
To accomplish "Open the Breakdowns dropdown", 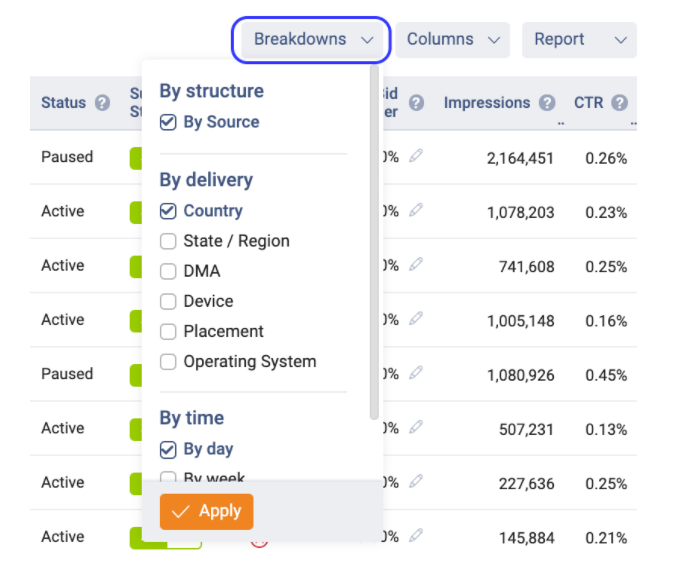I will (311, 39).
